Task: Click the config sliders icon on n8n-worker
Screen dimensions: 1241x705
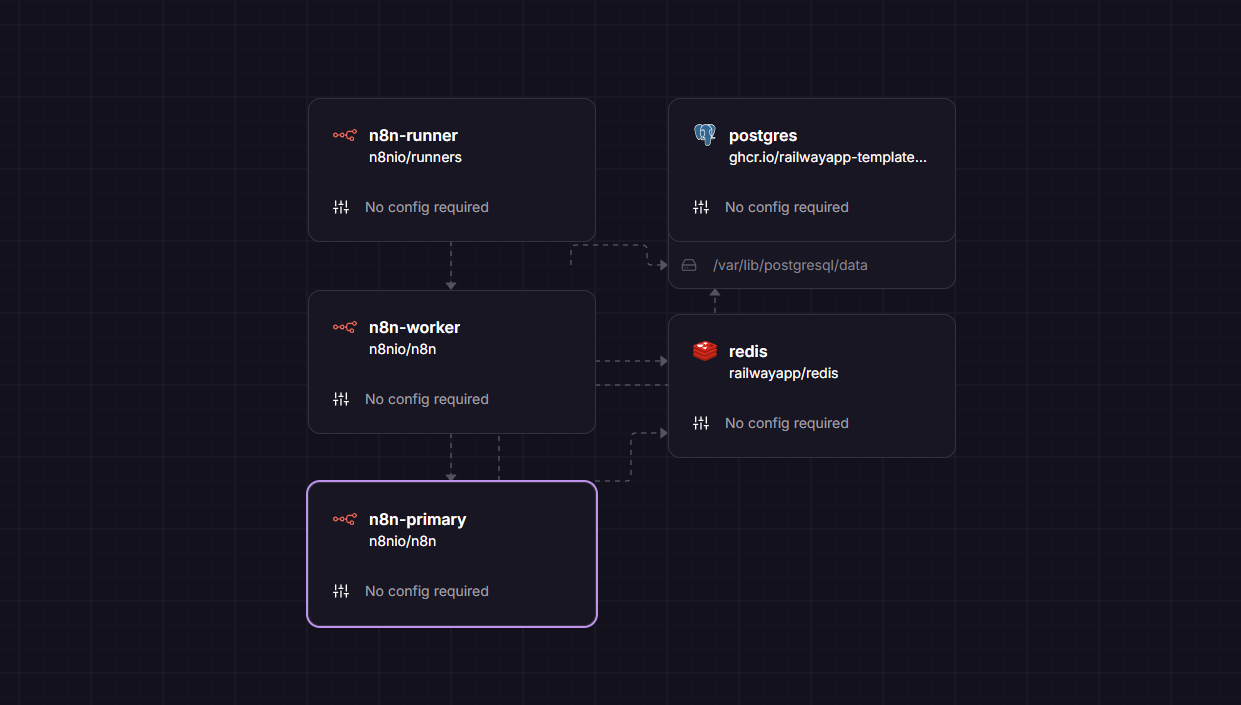Action: [341, 399]
